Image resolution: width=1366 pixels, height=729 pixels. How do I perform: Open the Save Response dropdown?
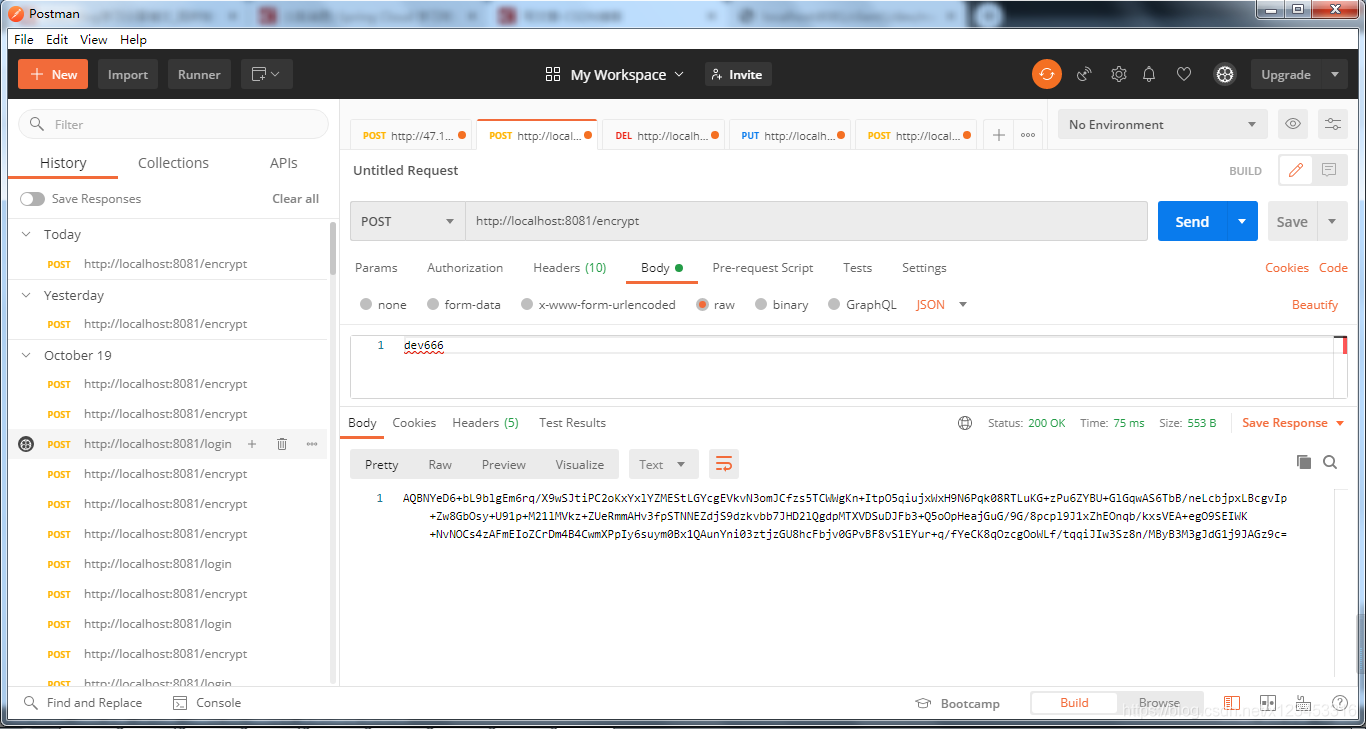click(x=1292, y=423)
